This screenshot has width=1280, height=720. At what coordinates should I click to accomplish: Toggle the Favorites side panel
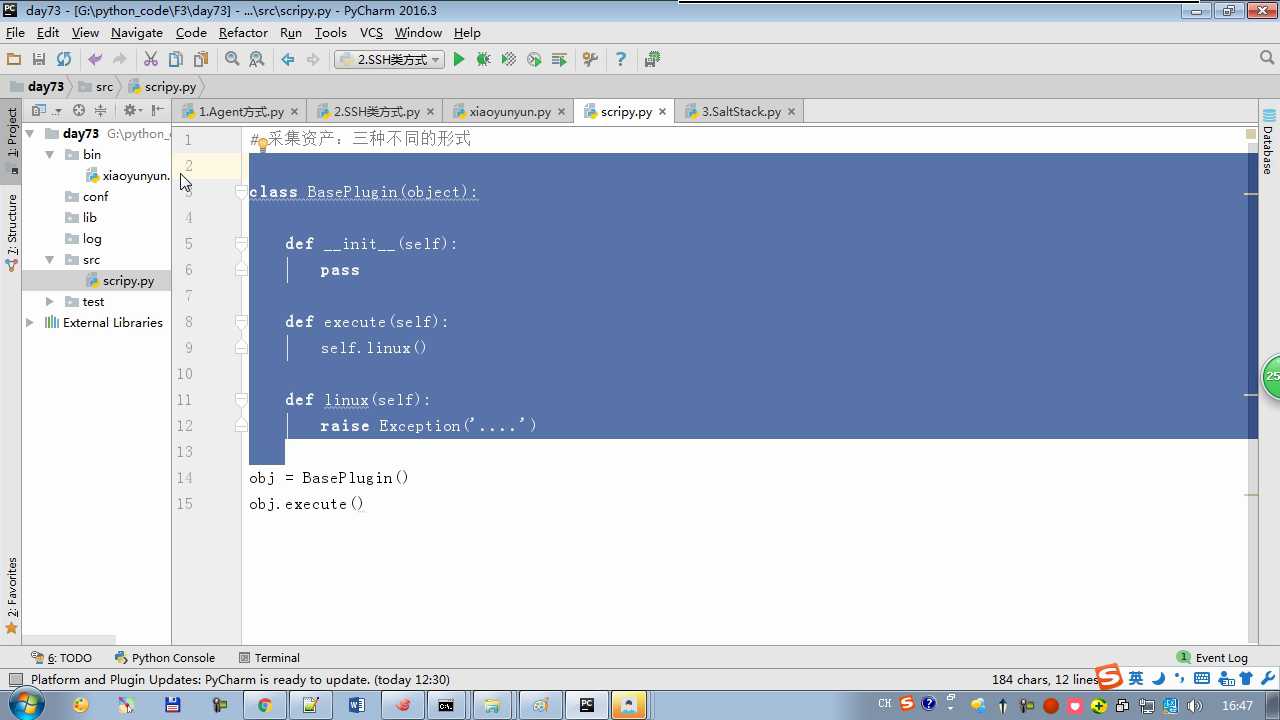[x=12, y=595]
